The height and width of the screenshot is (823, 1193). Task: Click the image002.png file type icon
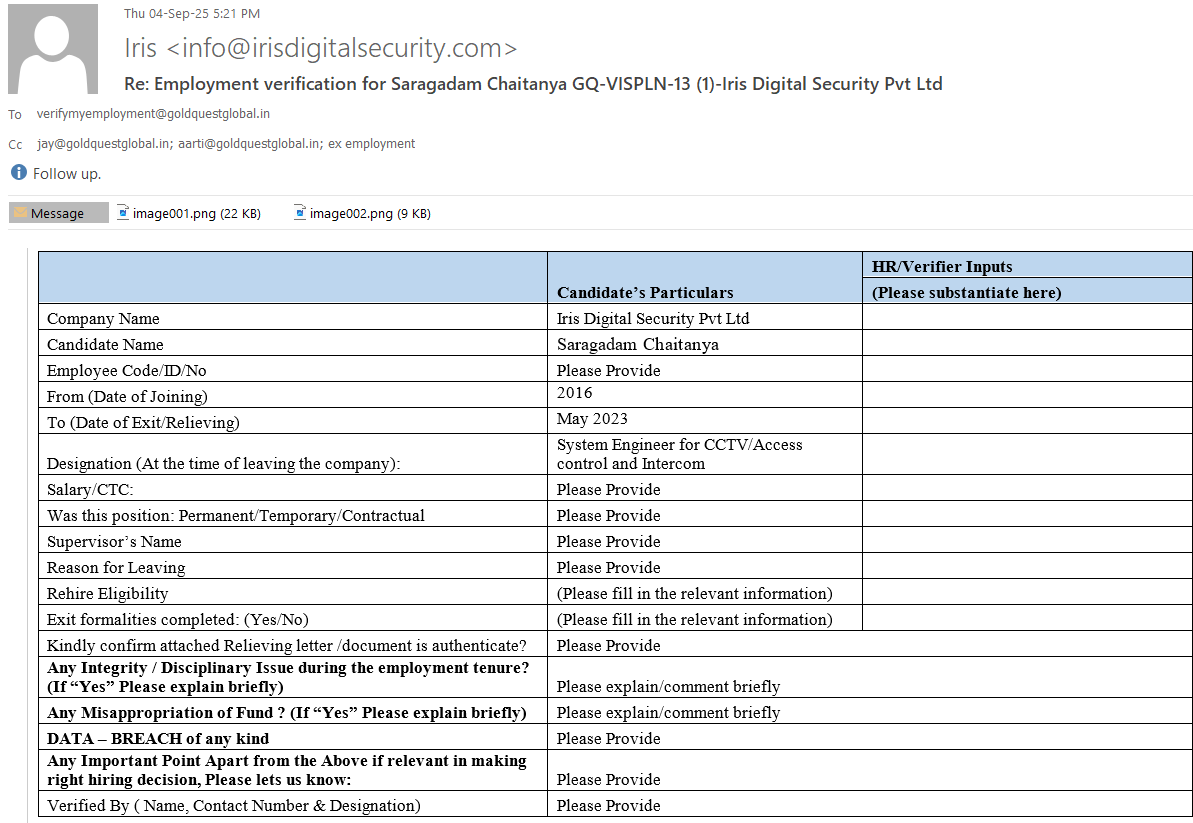(300, 213)
